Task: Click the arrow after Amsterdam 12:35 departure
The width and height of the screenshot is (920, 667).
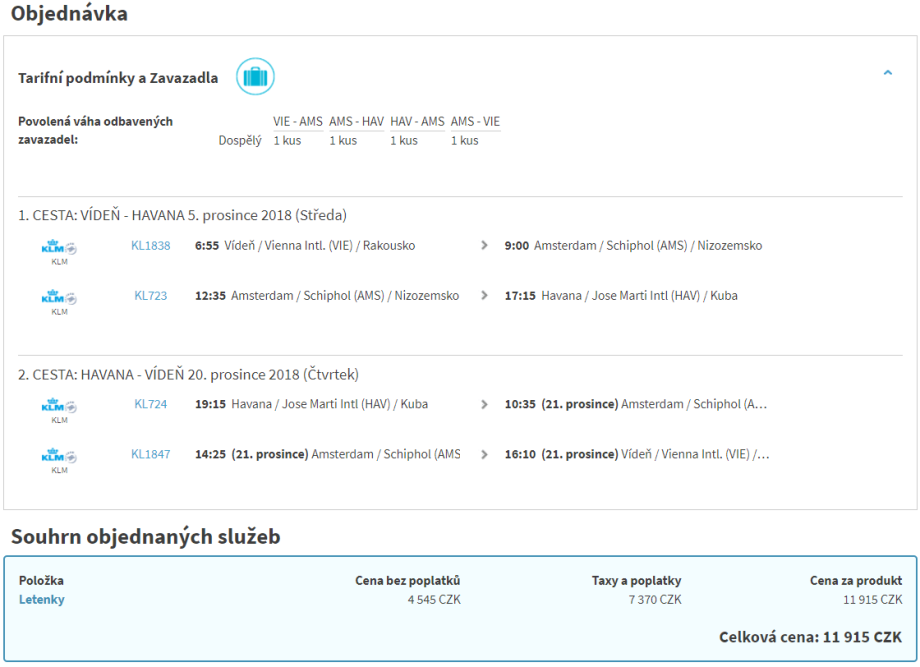Action: [485, 296]
